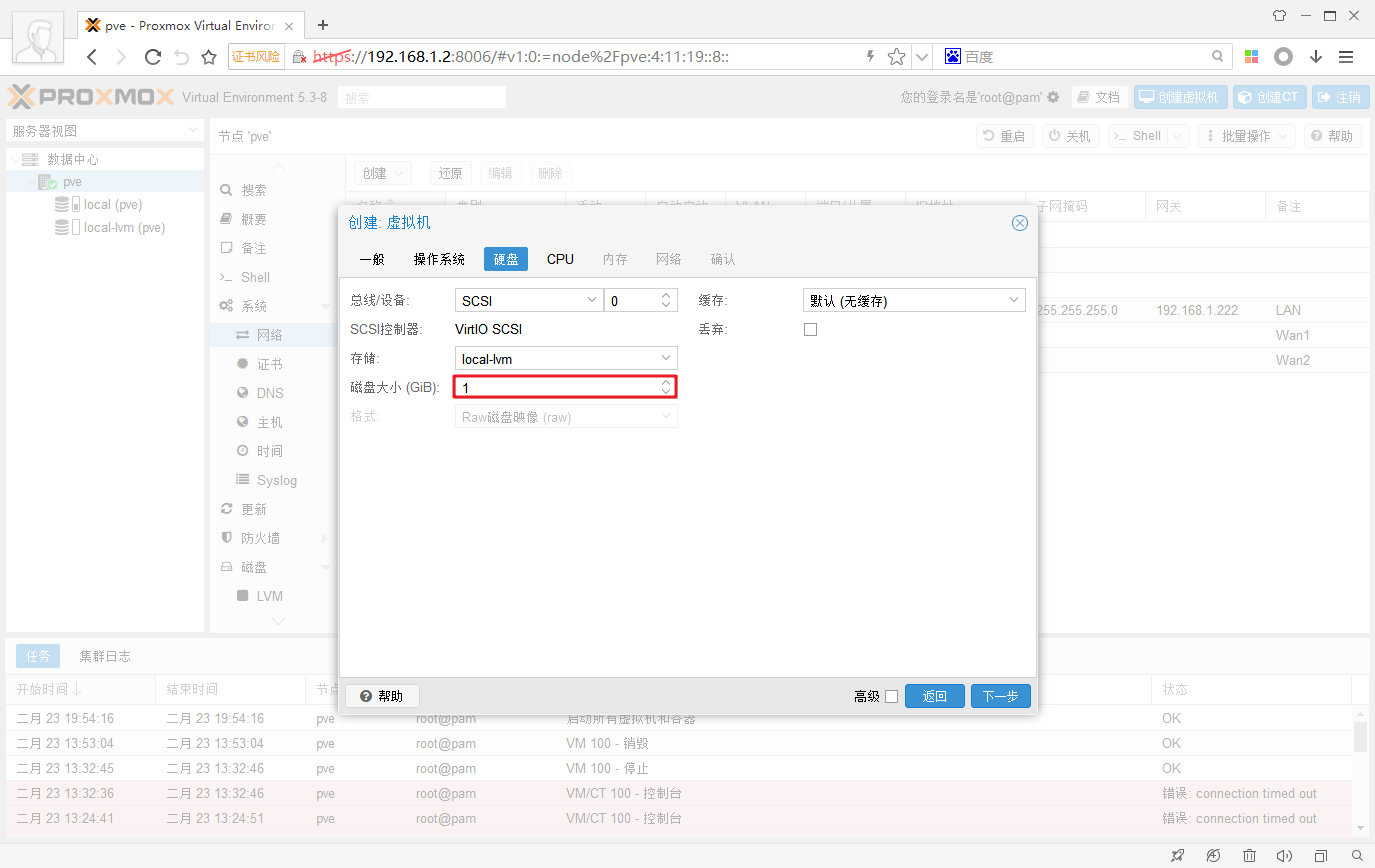This screenshot has width=1375, height=868.
Task: Click the Logout button
Action: [x=1340, y=97]
